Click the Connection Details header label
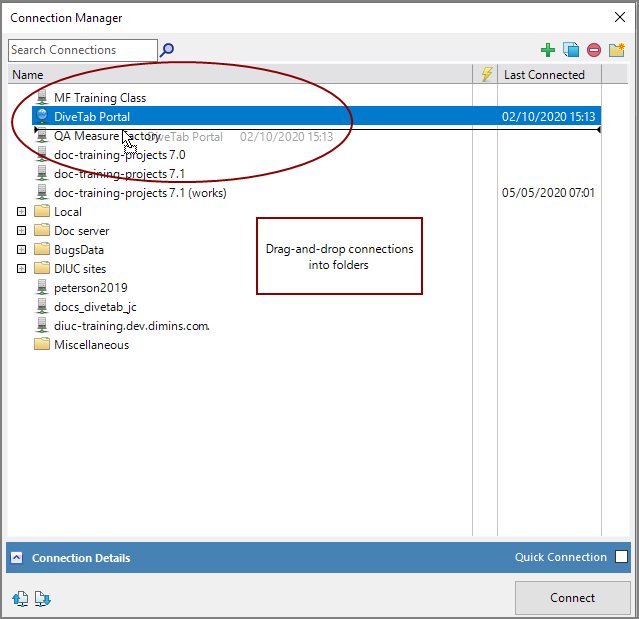 click(81, 558)
